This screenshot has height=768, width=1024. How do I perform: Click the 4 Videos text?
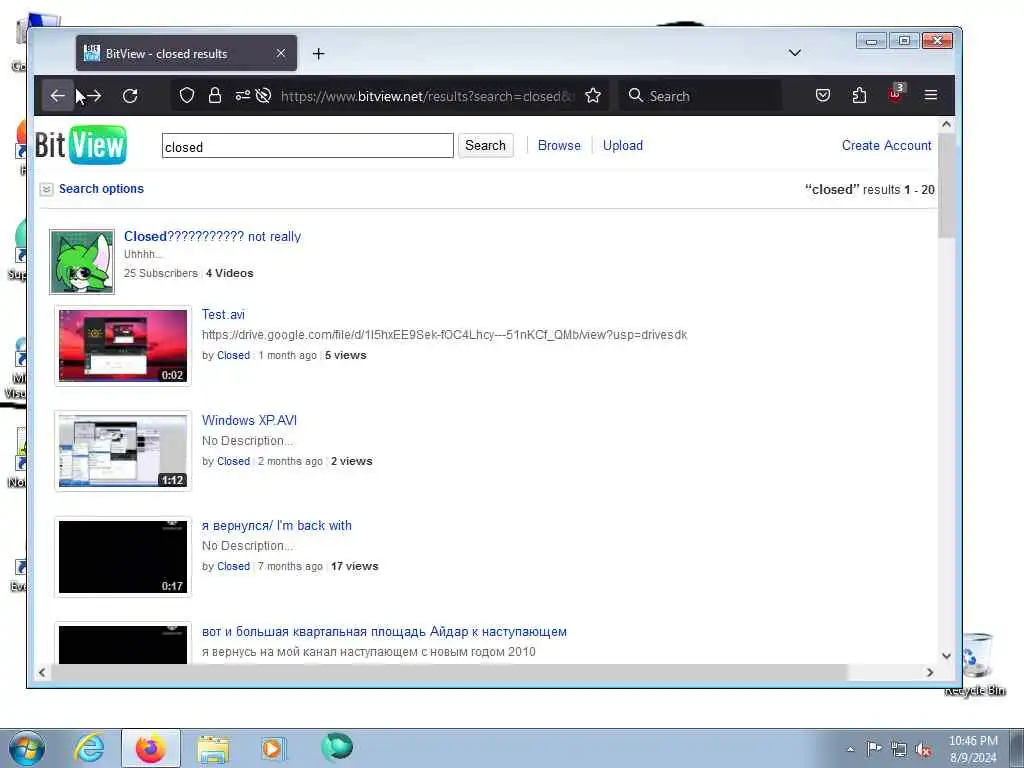[x=229, y=273]
